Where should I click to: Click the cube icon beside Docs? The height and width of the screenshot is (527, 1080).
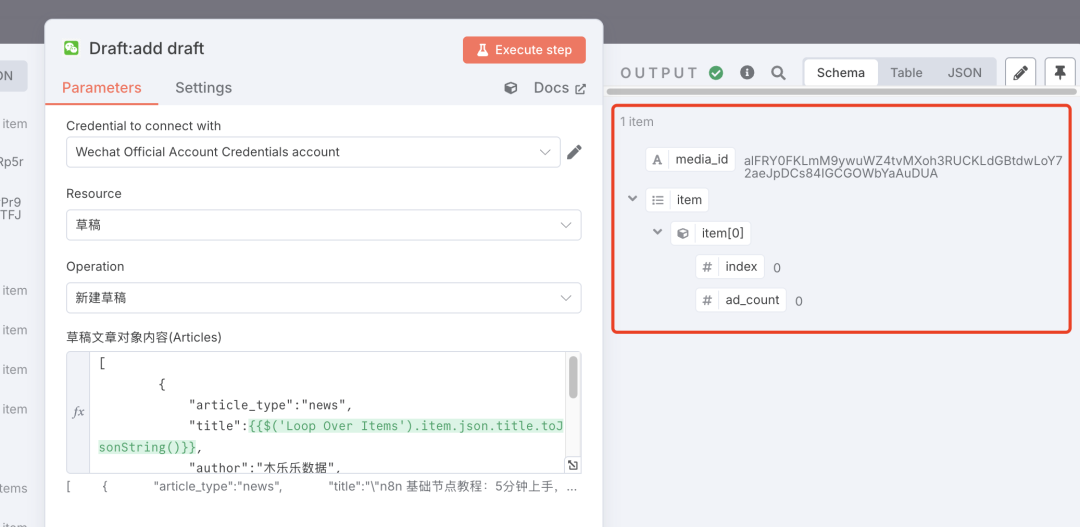[510, 88]
